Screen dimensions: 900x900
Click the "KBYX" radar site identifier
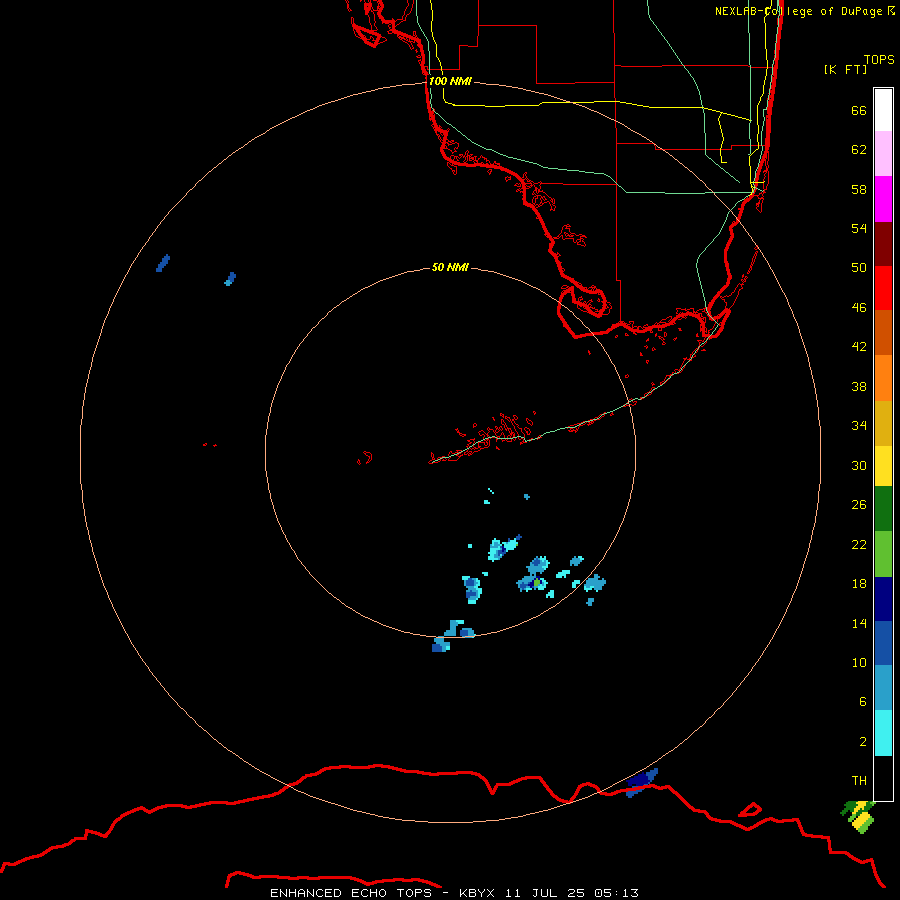[476, 893]
